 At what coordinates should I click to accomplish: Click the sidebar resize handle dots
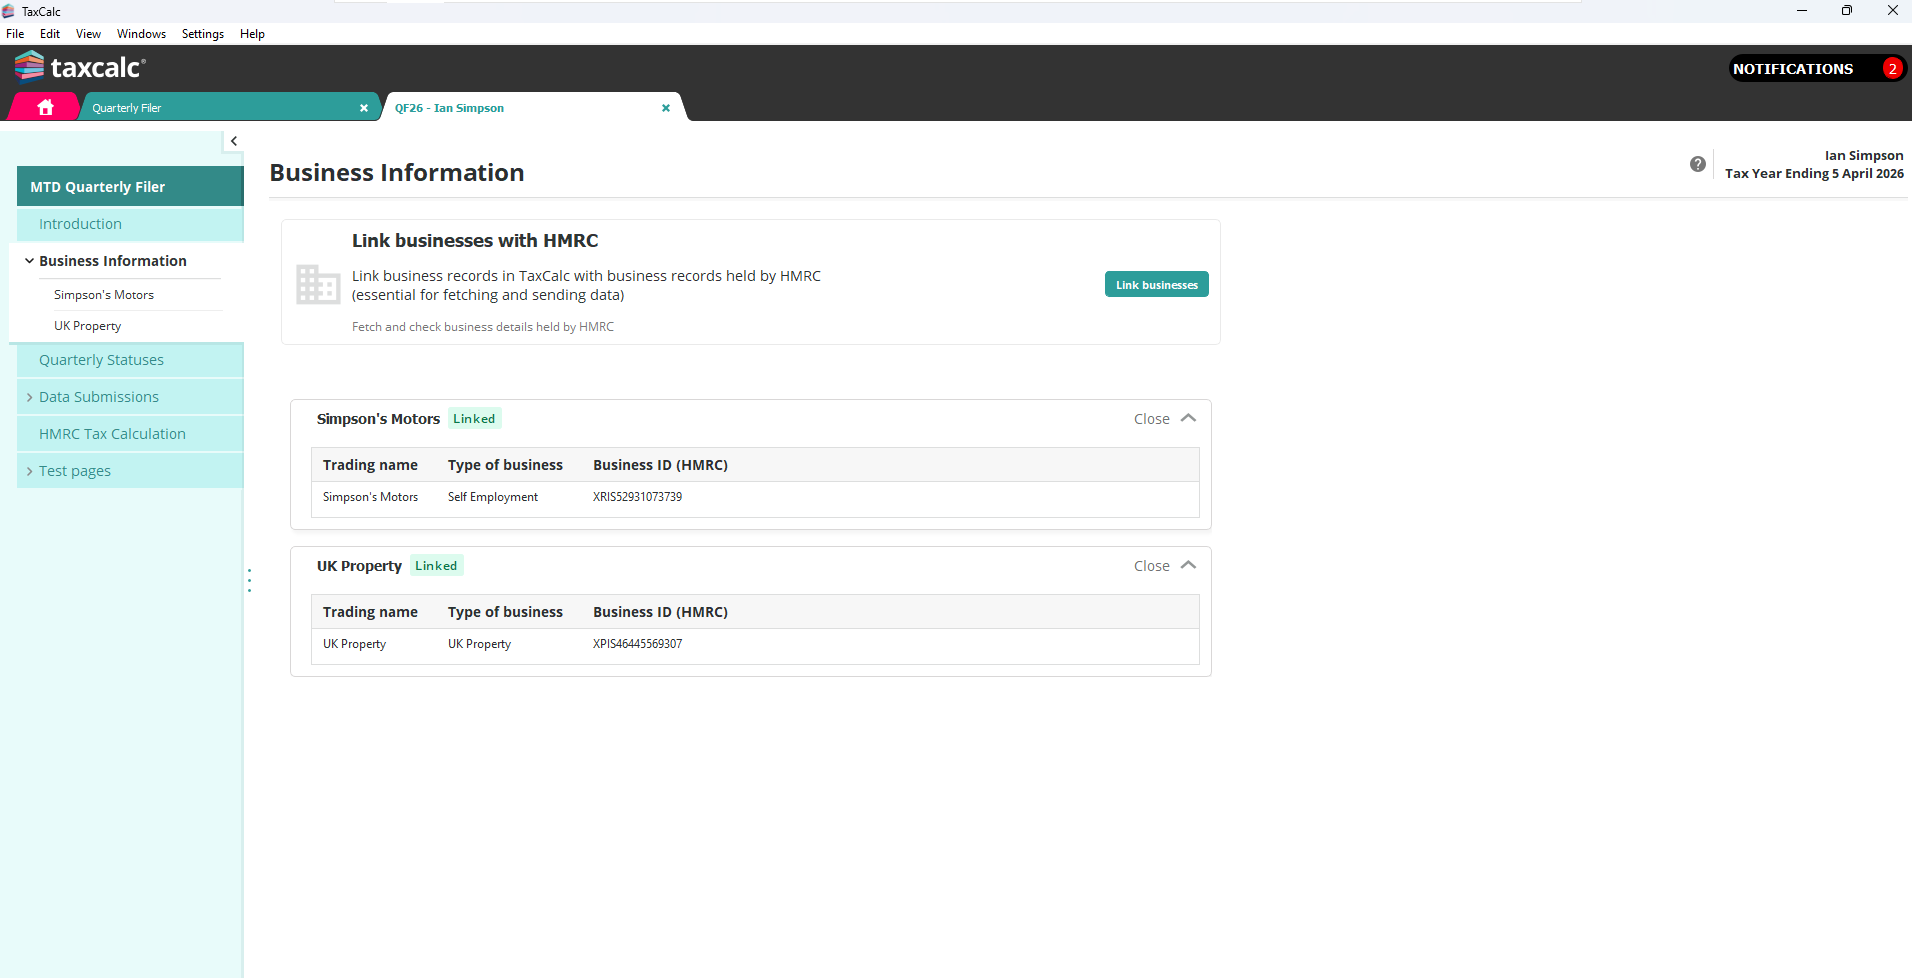[x=249, y=580]
